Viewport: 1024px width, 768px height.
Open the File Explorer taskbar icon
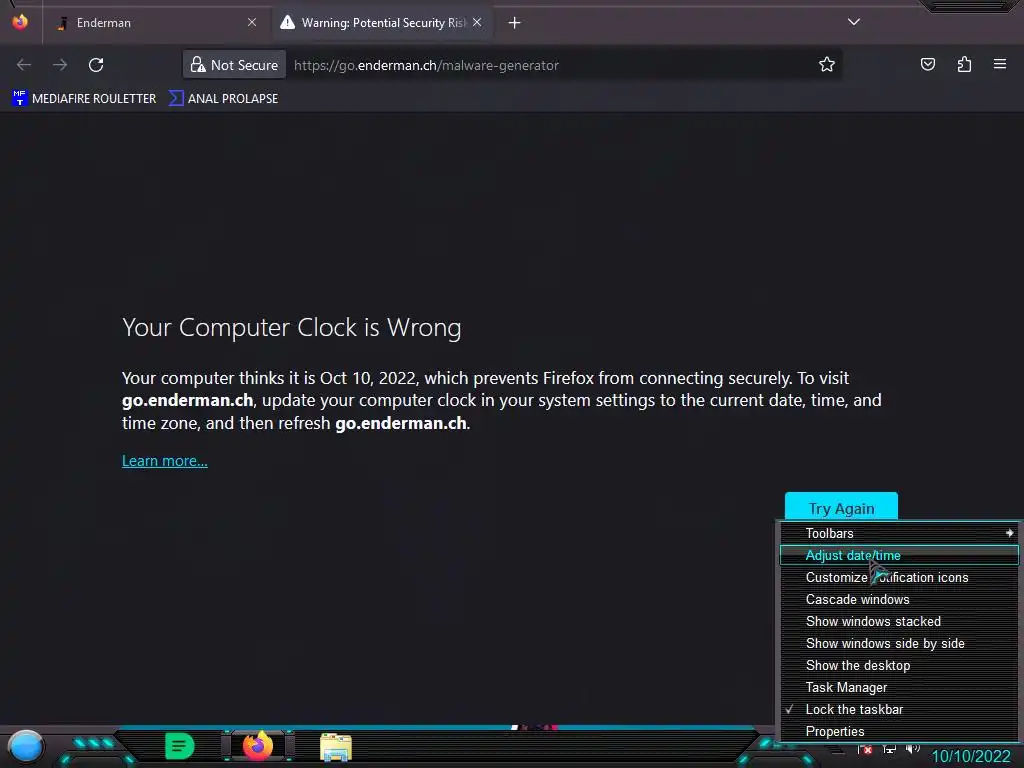336,747
